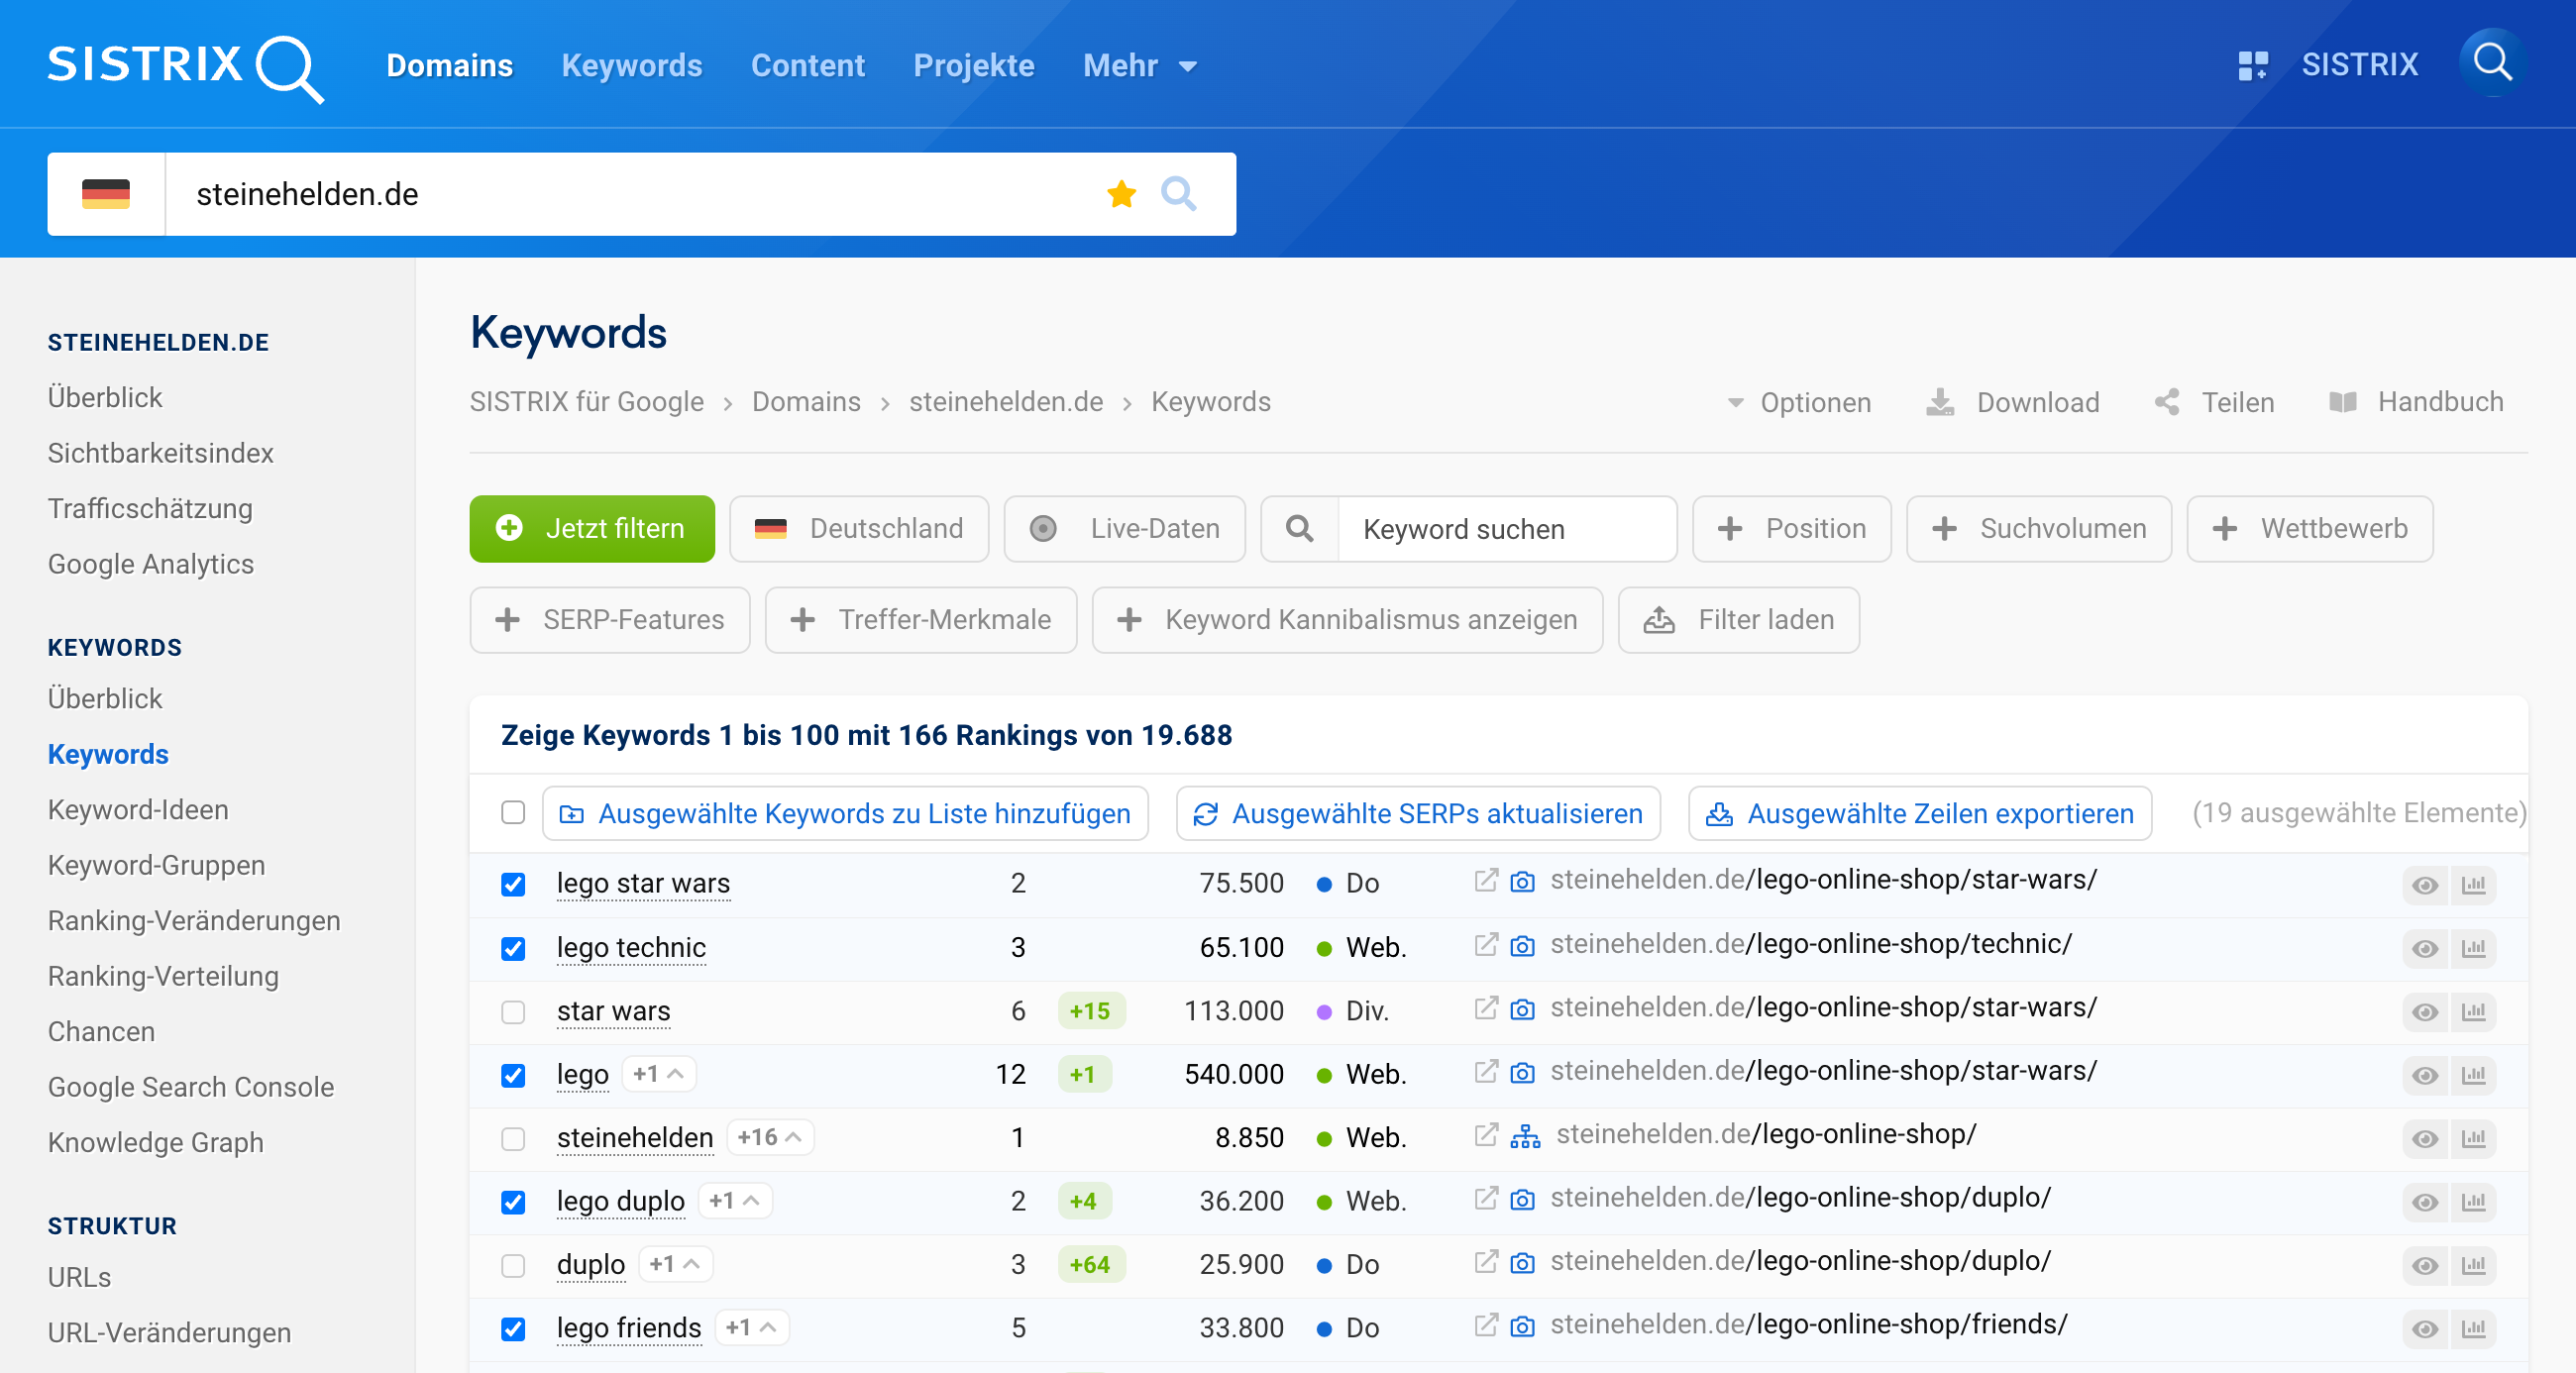Open external link for lego duplo row
This screenshot has height=1373, width=2576.
coord(1486,1199)
